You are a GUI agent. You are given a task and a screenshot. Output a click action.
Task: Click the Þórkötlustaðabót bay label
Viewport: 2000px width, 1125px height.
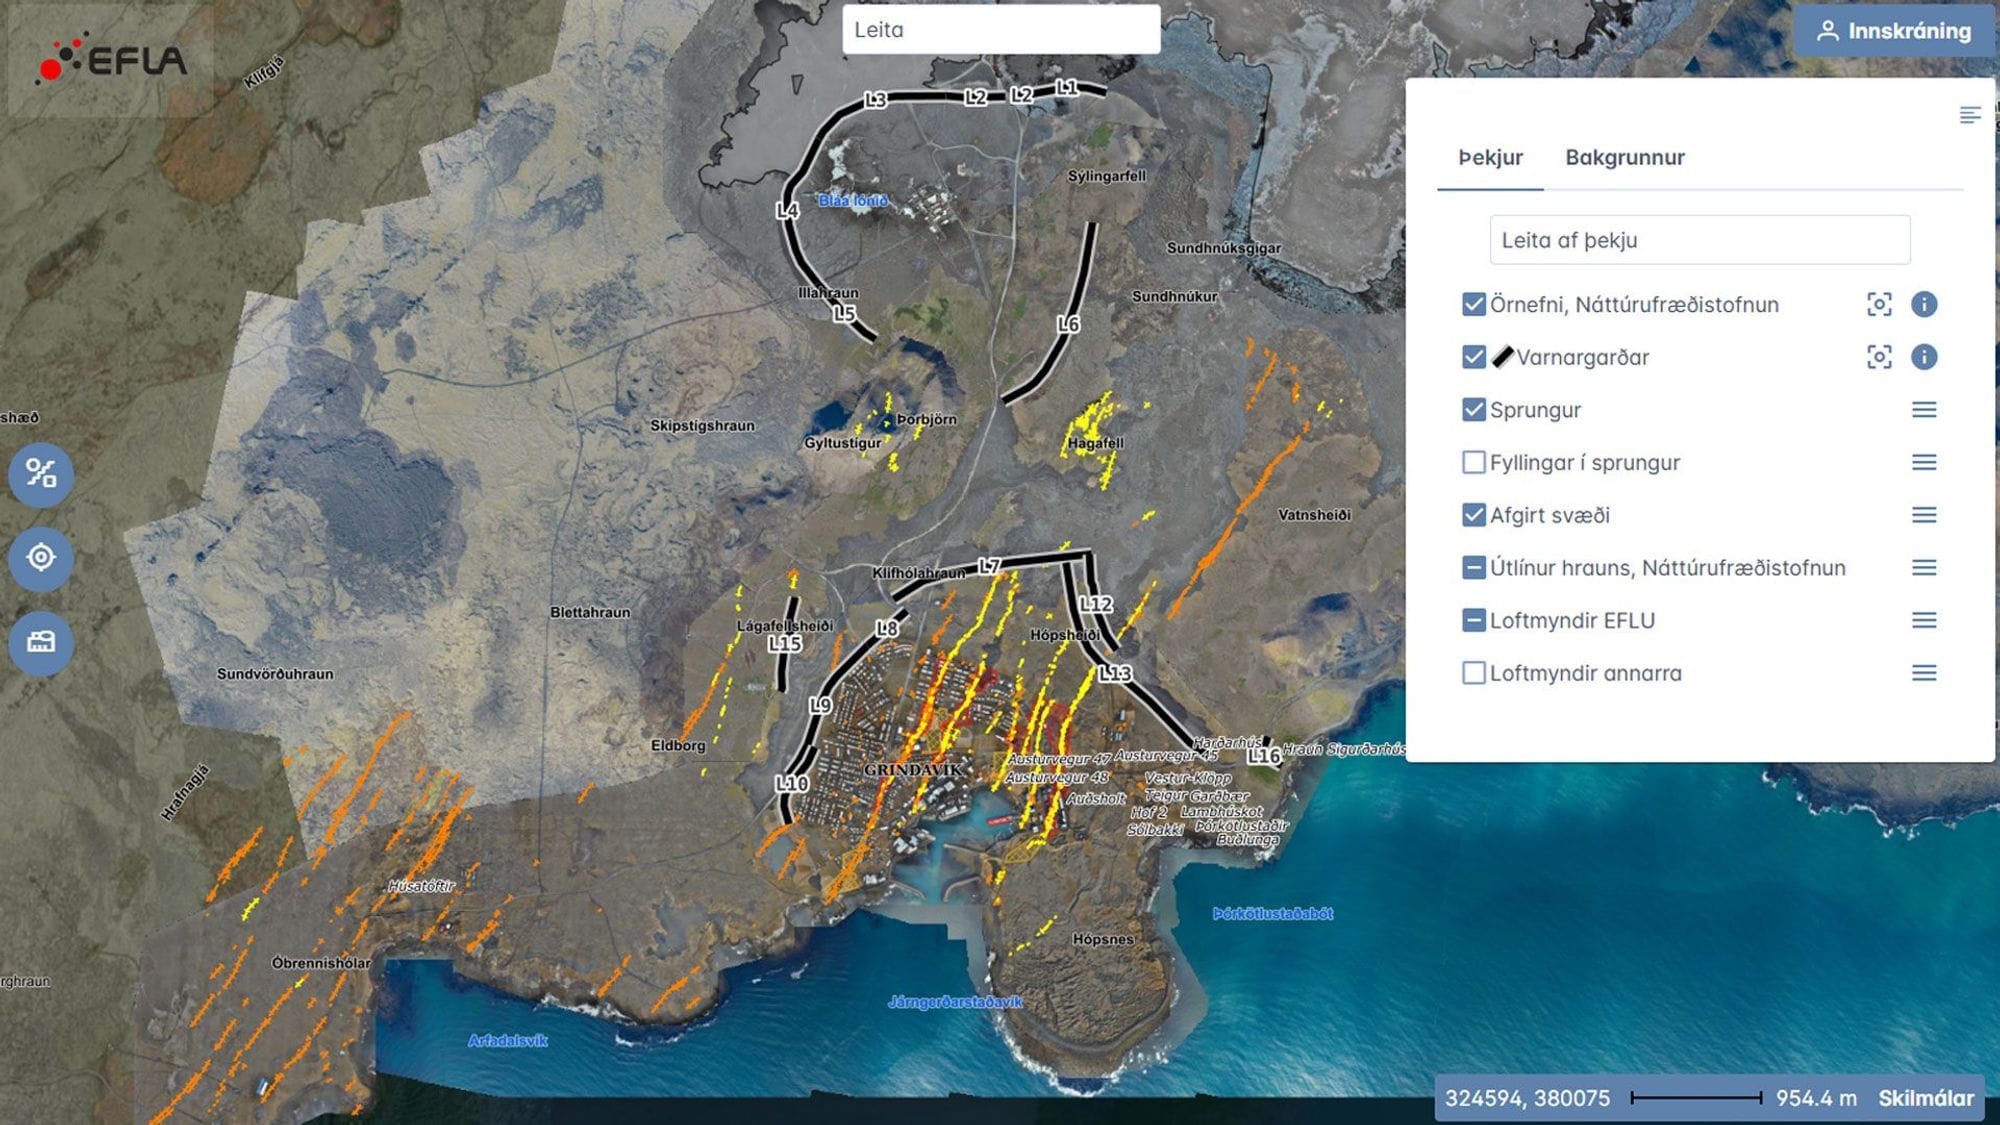click(1272, 913)
